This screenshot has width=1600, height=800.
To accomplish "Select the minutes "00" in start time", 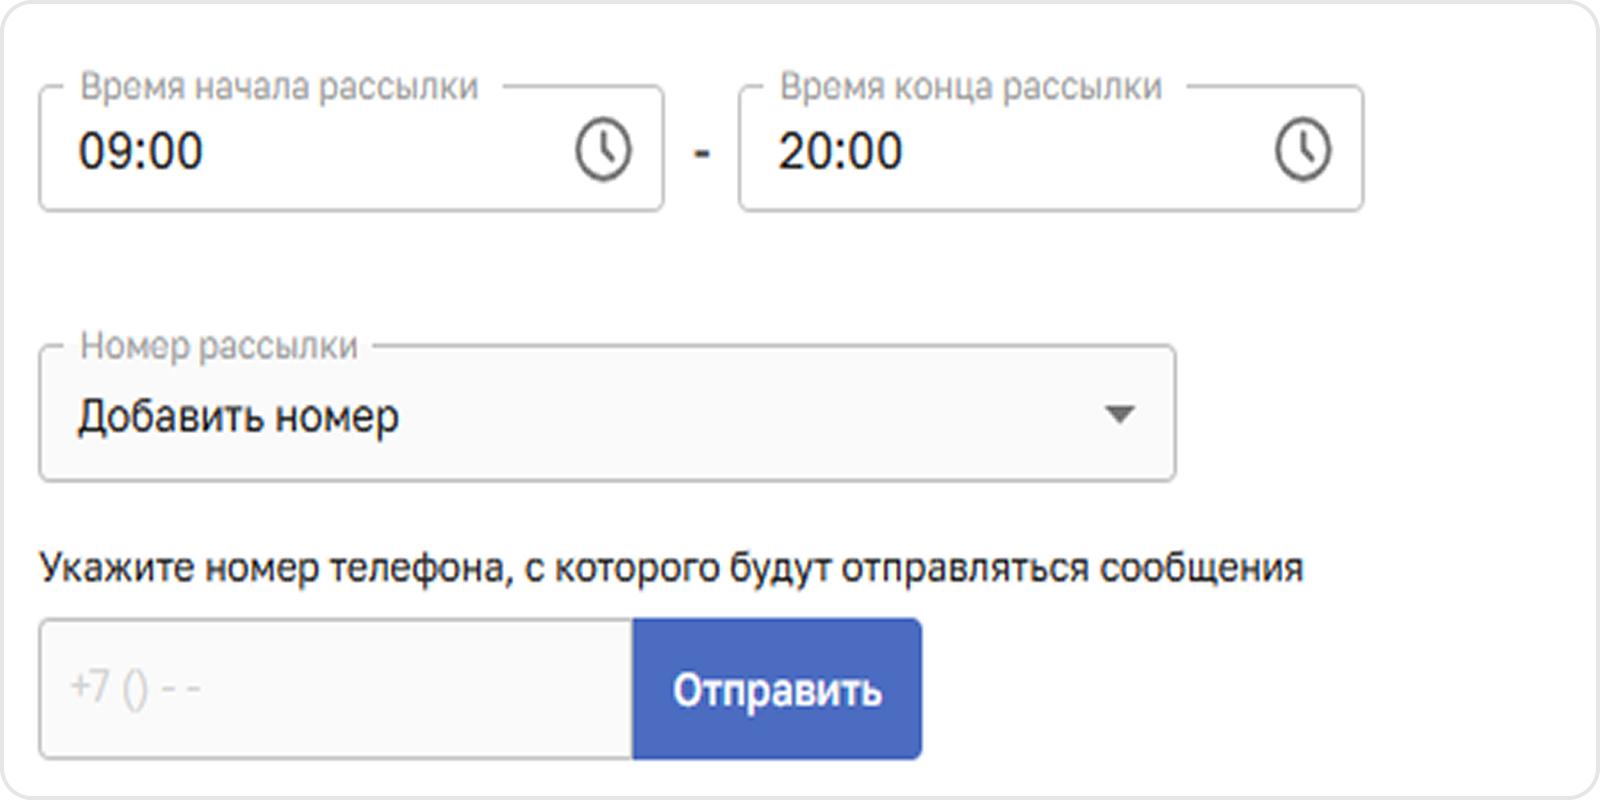I will [176, 152].
